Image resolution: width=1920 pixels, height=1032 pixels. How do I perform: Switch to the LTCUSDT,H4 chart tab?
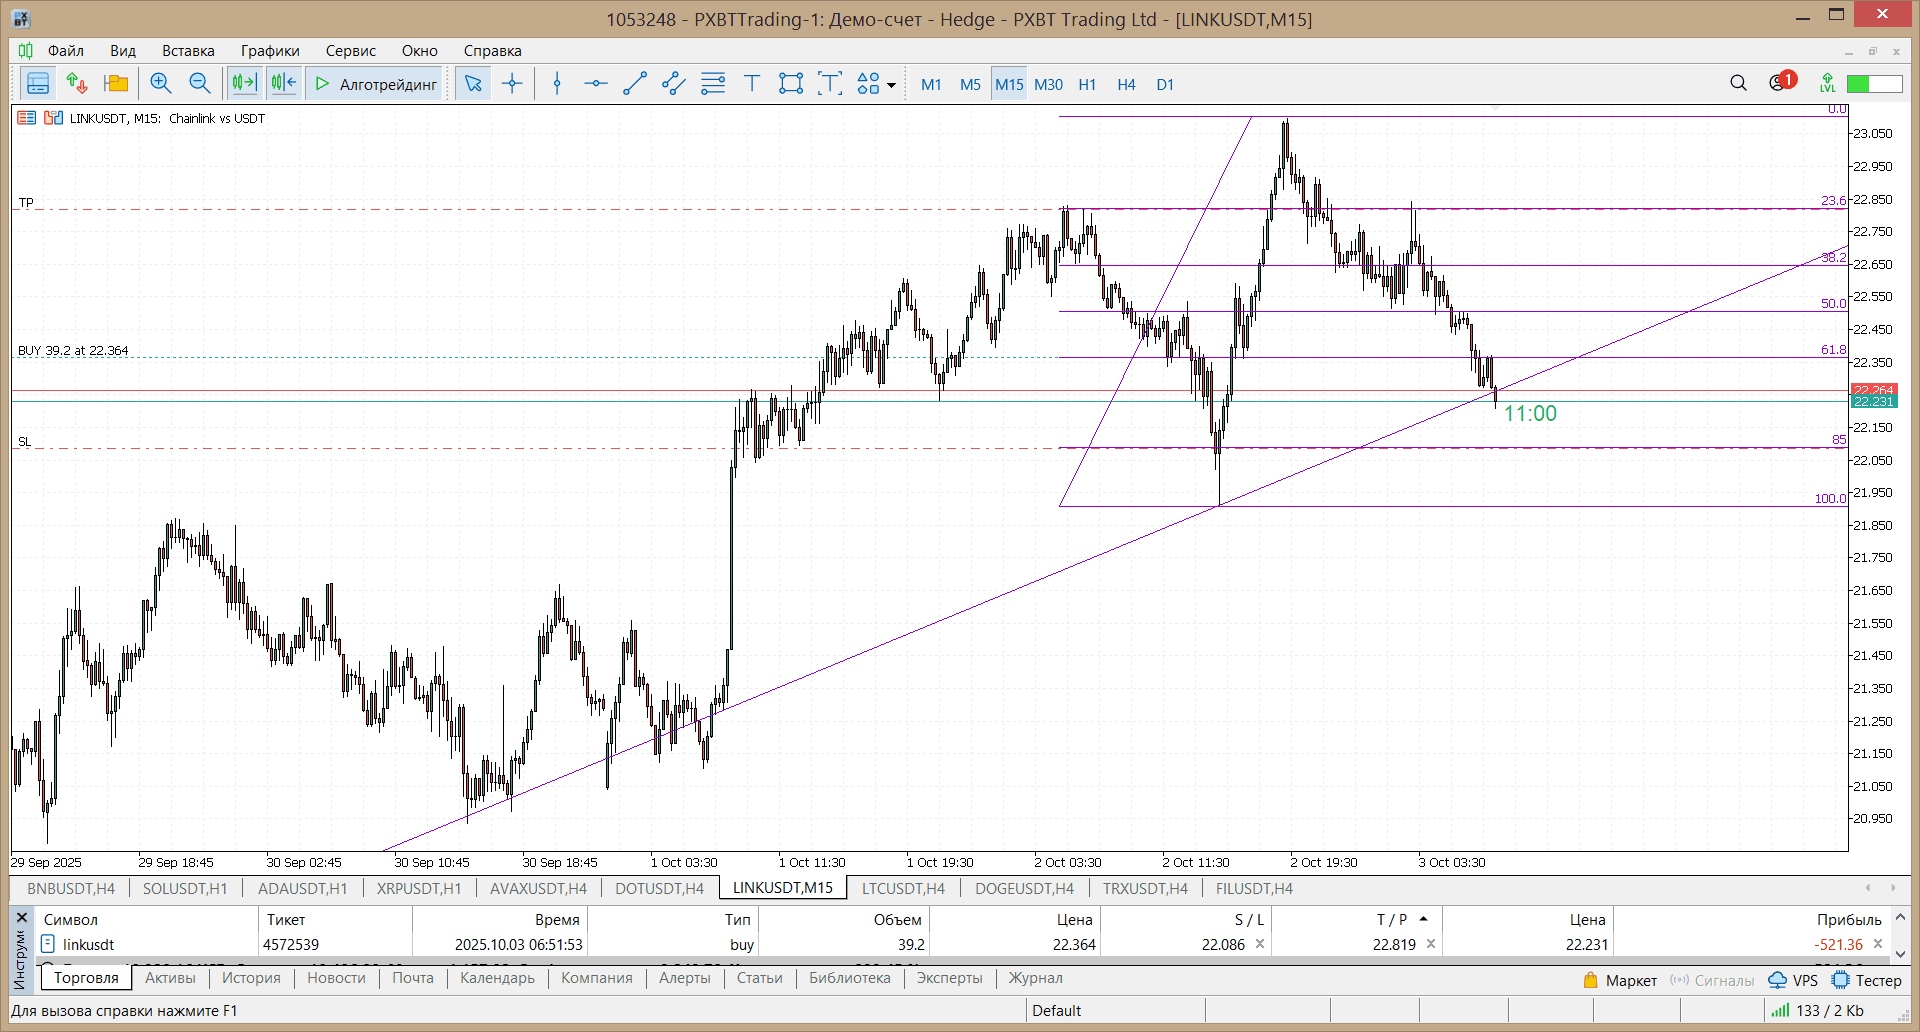coord(902,888)
